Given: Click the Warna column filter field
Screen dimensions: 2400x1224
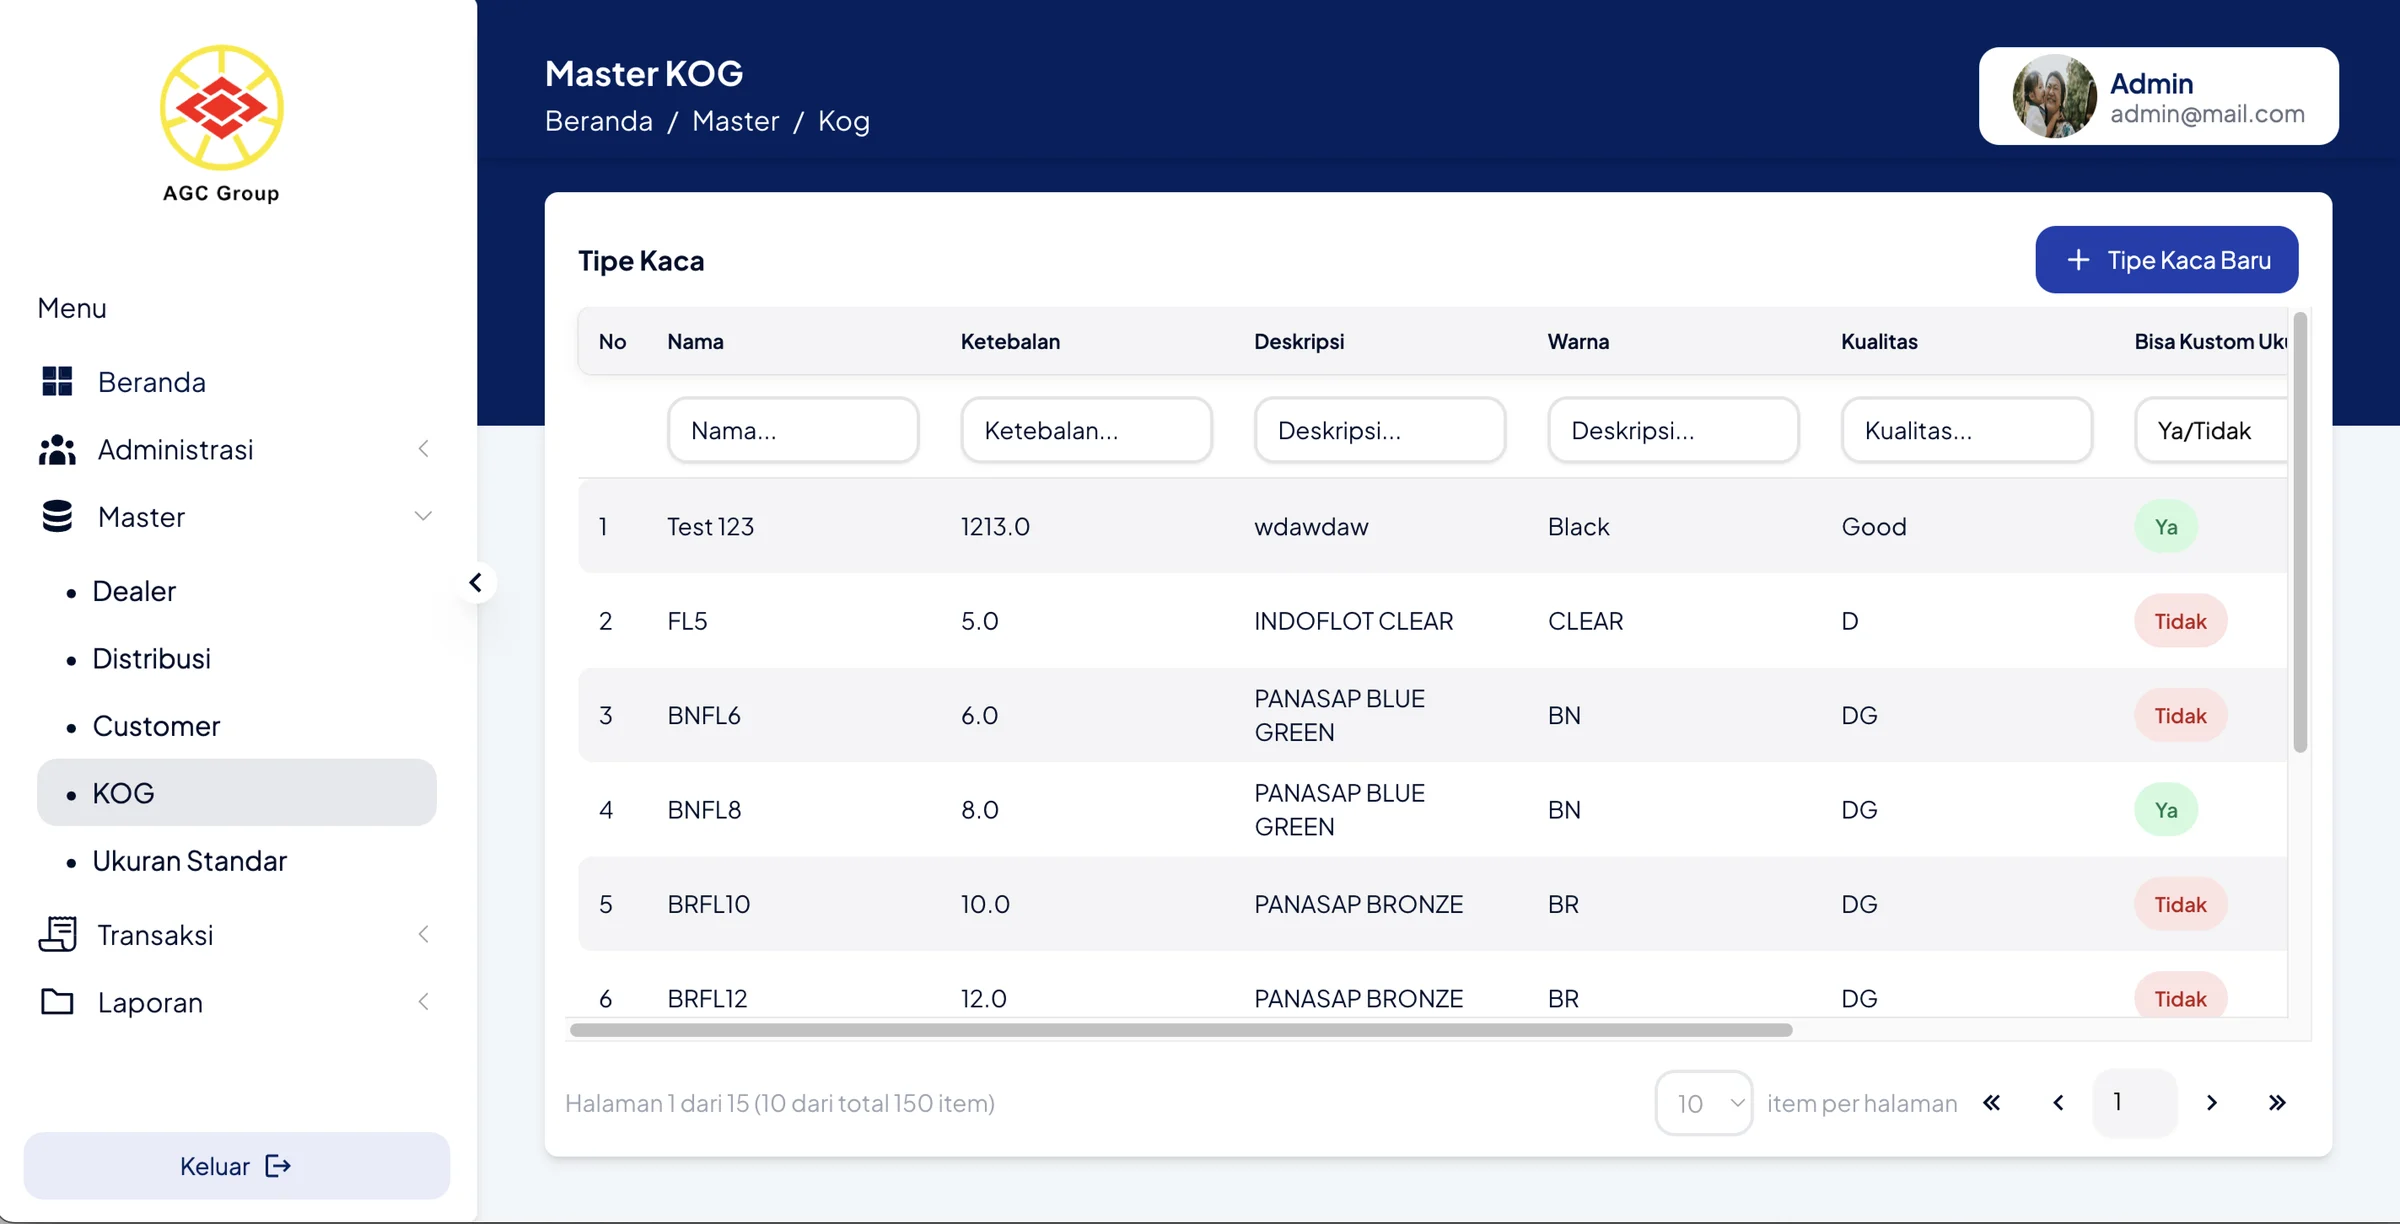Looking at the screenshot, I should (1673, 430).
